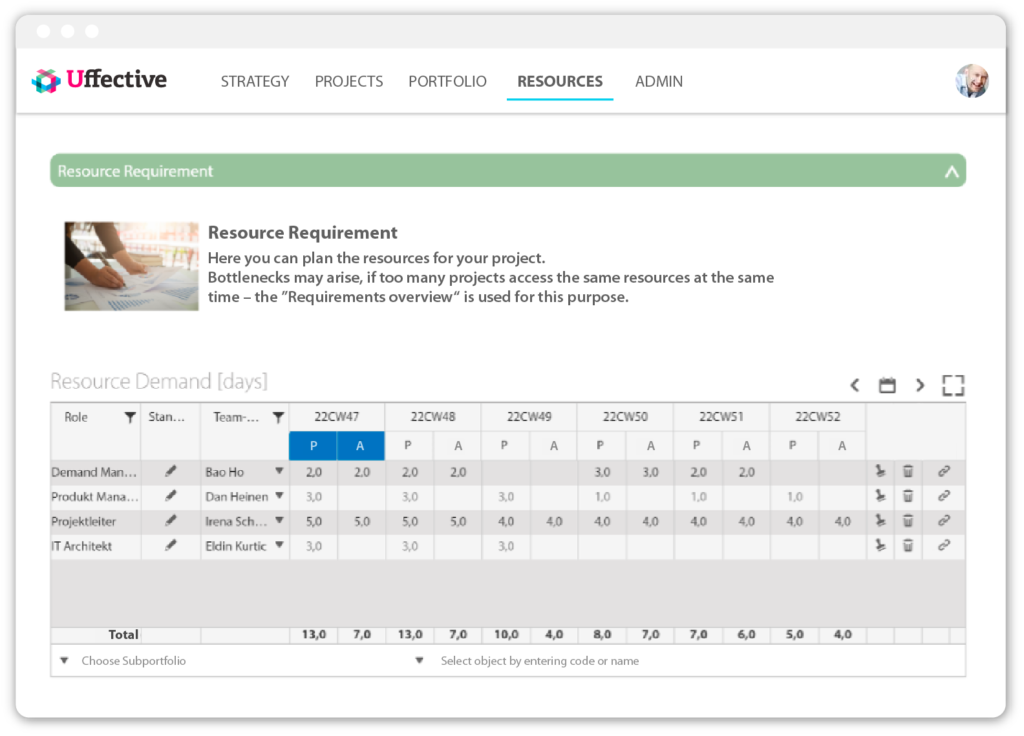Click stamp icon in Demand Manager row
Screen dimensions: 1024x736
(x=880, y=471)
